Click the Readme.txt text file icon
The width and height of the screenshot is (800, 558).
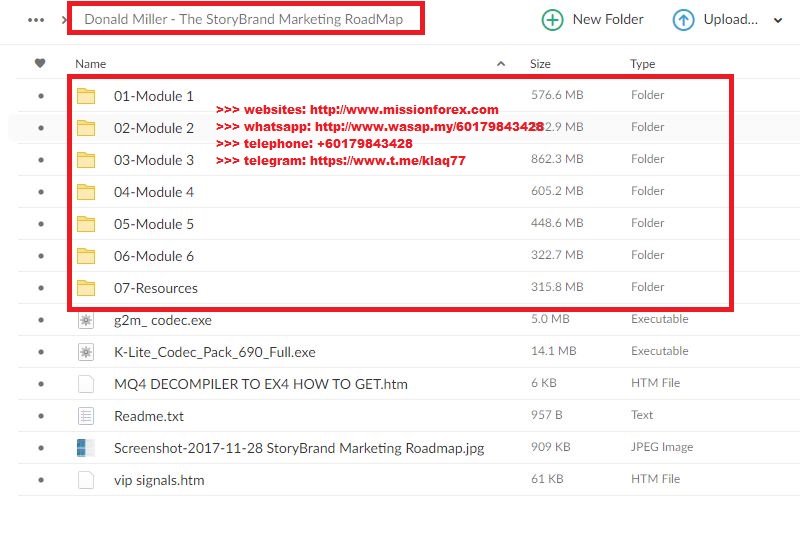[86, 416]
